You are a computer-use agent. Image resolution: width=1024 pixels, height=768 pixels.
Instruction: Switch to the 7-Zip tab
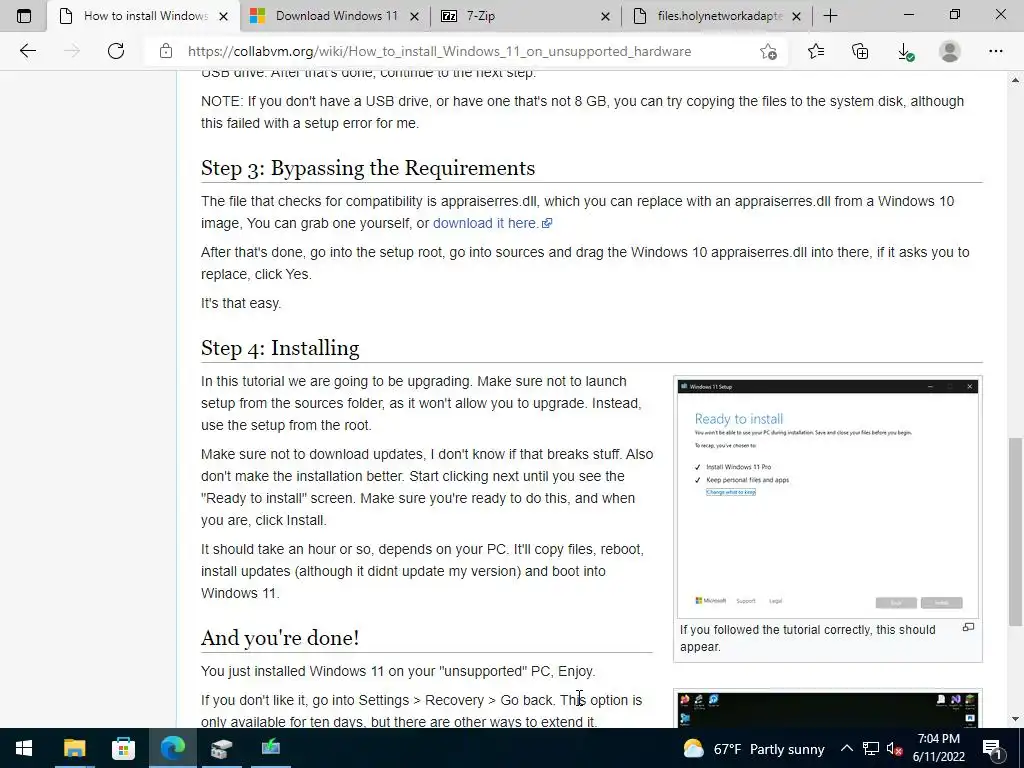[526, 16]
